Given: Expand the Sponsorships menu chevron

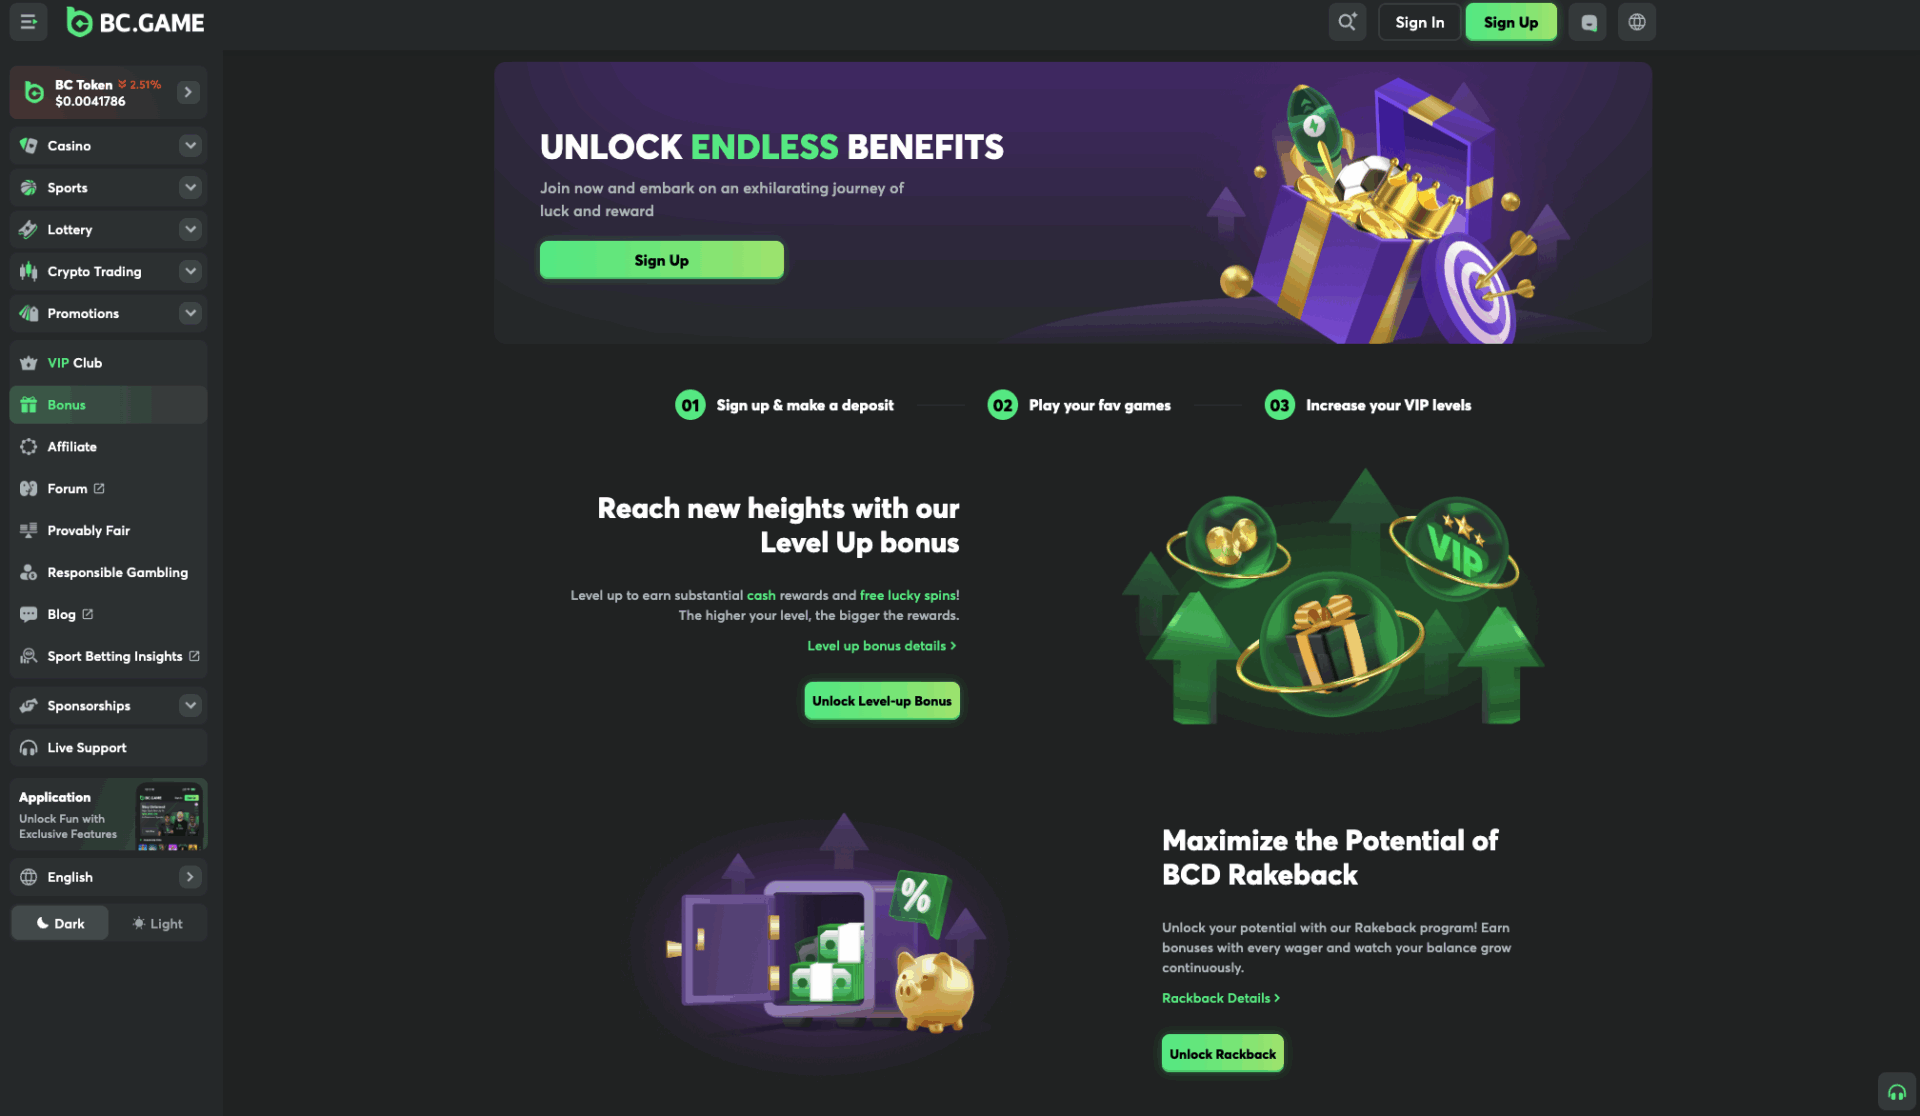Looking at the screenshot, I should pos(190,706).
